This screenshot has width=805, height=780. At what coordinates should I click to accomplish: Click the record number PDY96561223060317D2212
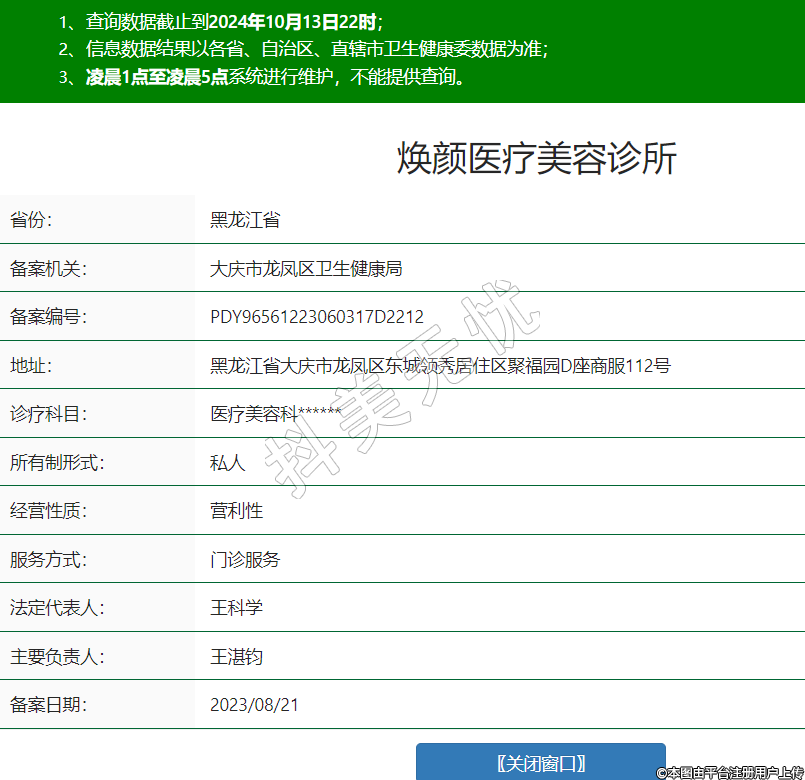pos(316,317)
